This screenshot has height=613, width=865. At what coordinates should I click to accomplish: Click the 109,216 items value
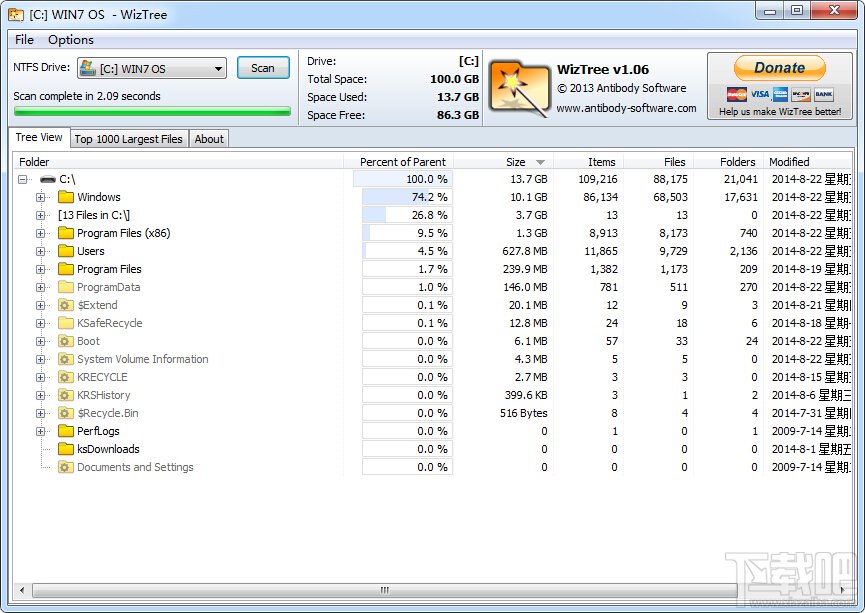pyautogui.click(x=598, y=179)
